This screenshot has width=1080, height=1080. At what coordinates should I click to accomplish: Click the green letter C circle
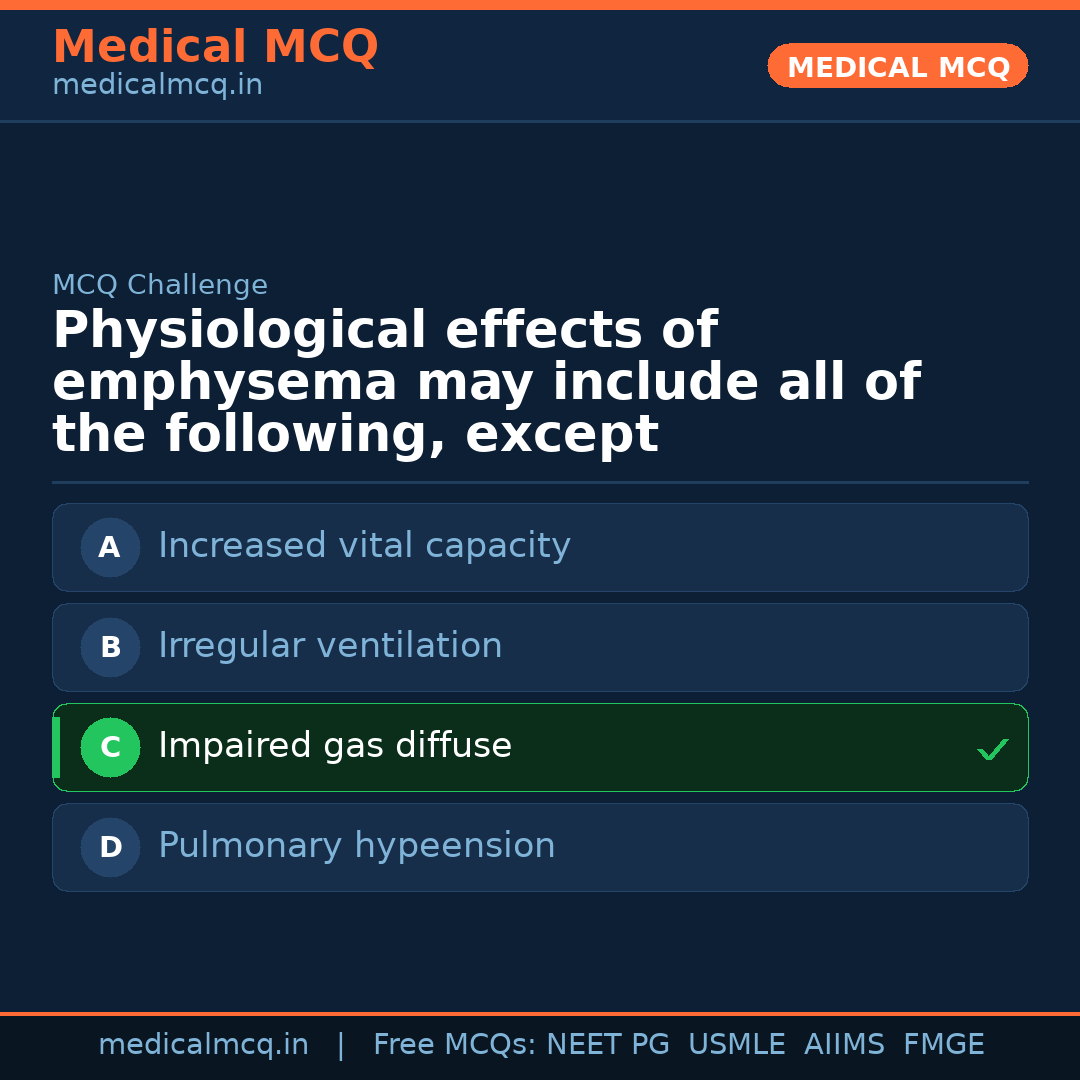pyautogui.click(x=110, y=747)
